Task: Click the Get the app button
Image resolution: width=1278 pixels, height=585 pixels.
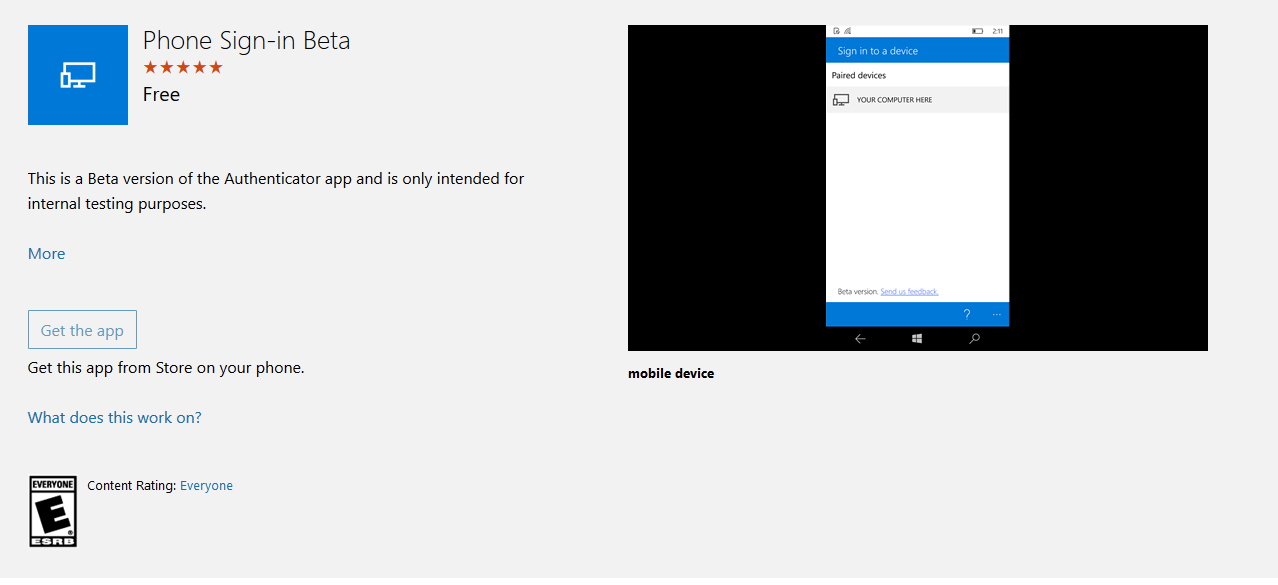Action: 82,330
